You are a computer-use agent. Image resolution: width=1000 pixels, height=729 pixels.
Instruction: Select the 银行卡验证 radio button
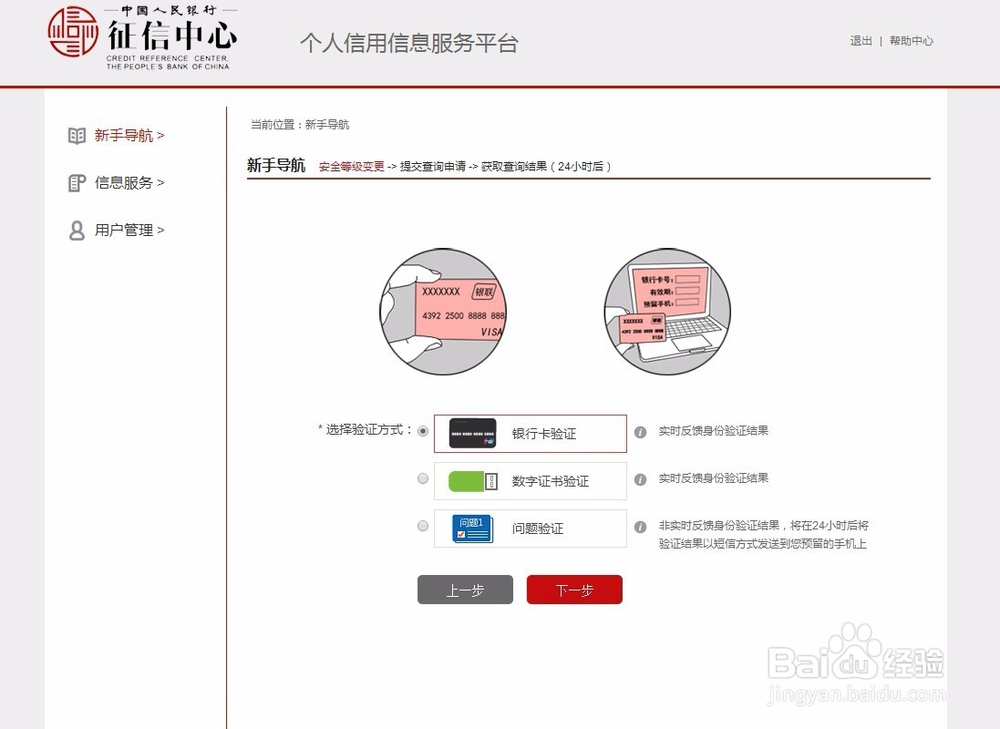422,431
